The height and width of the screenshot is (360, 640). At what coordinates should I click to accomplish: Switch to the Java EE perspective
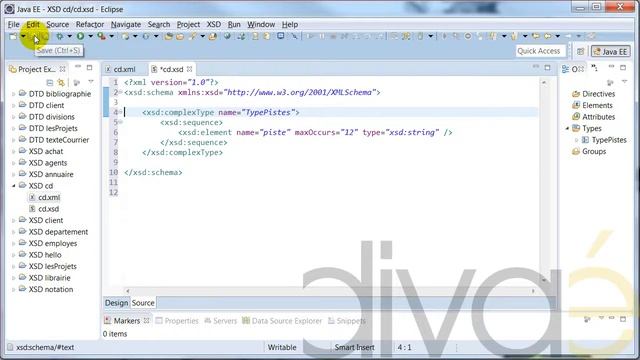(x=611, y=51)
